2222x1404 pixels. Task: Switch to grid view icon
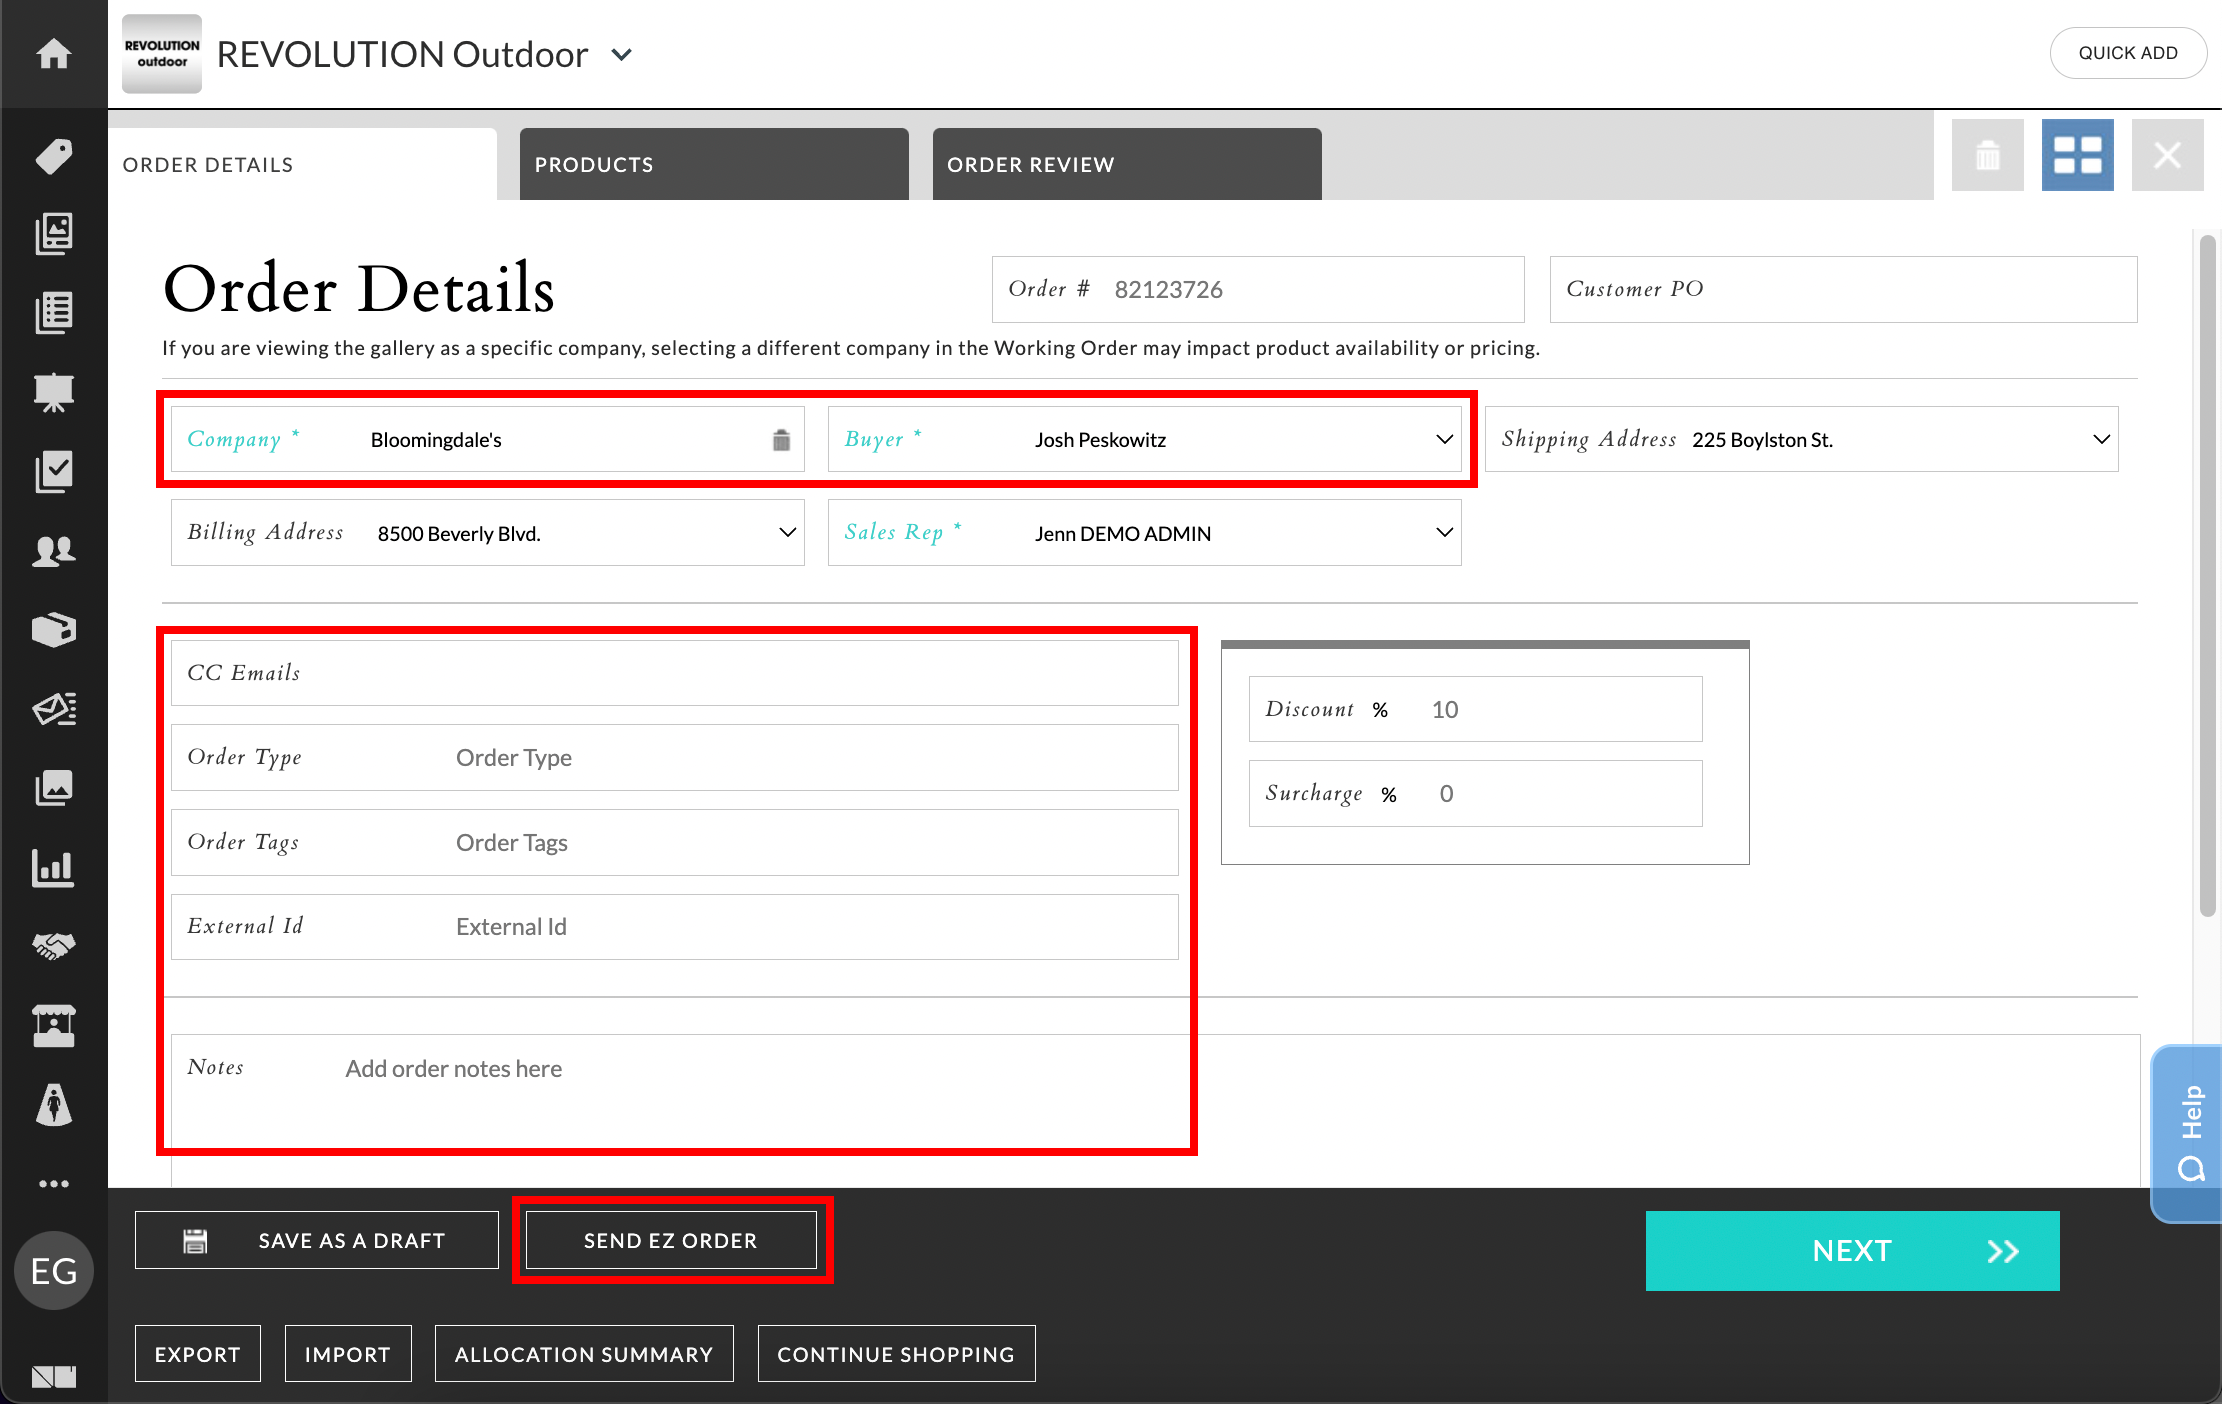(x=2078, y=155)
